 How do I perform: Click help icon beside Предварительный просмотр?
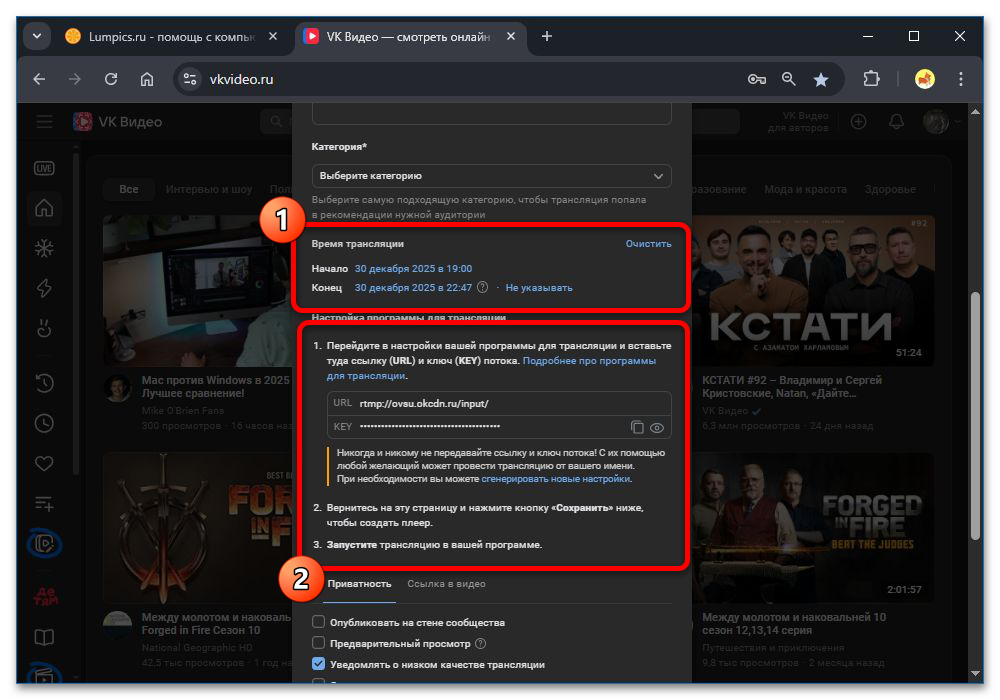coord(481,644)
